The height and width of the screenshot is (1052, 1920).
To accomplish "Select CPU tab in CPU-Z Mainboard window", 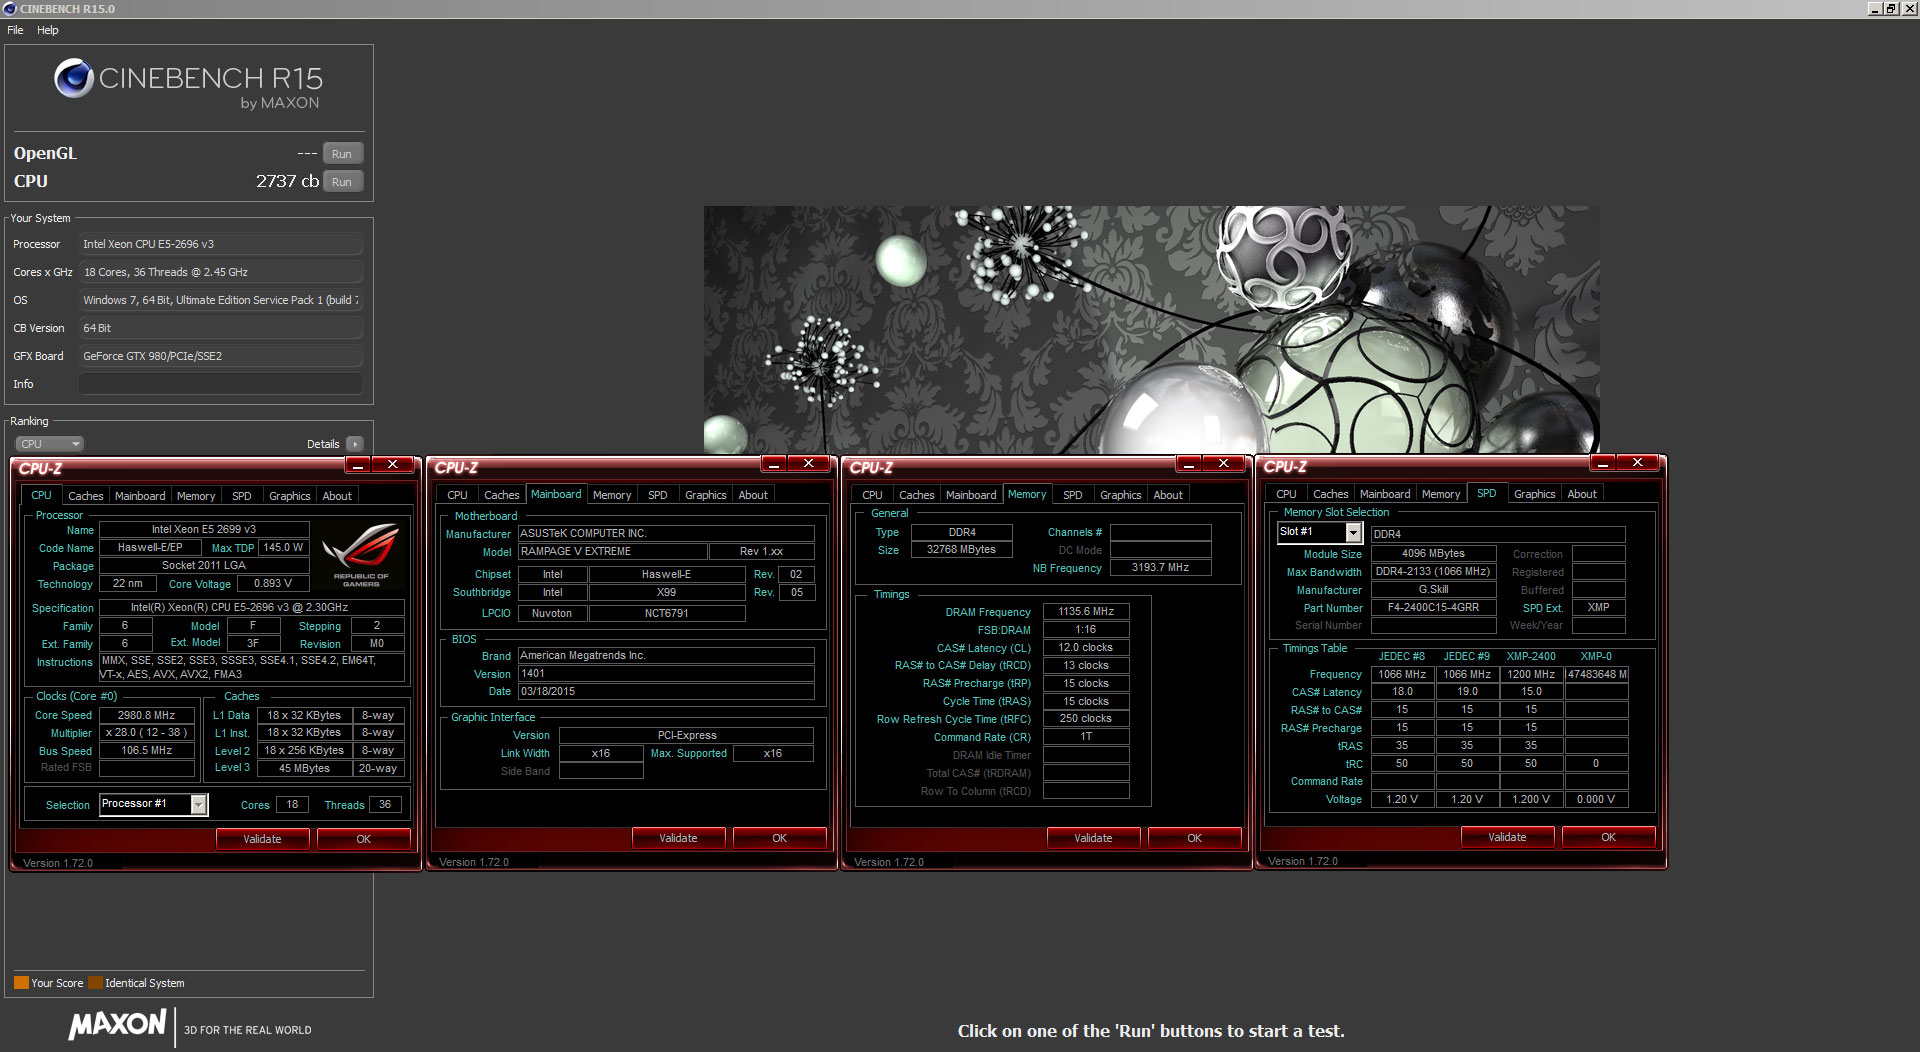I will point(457,495).
